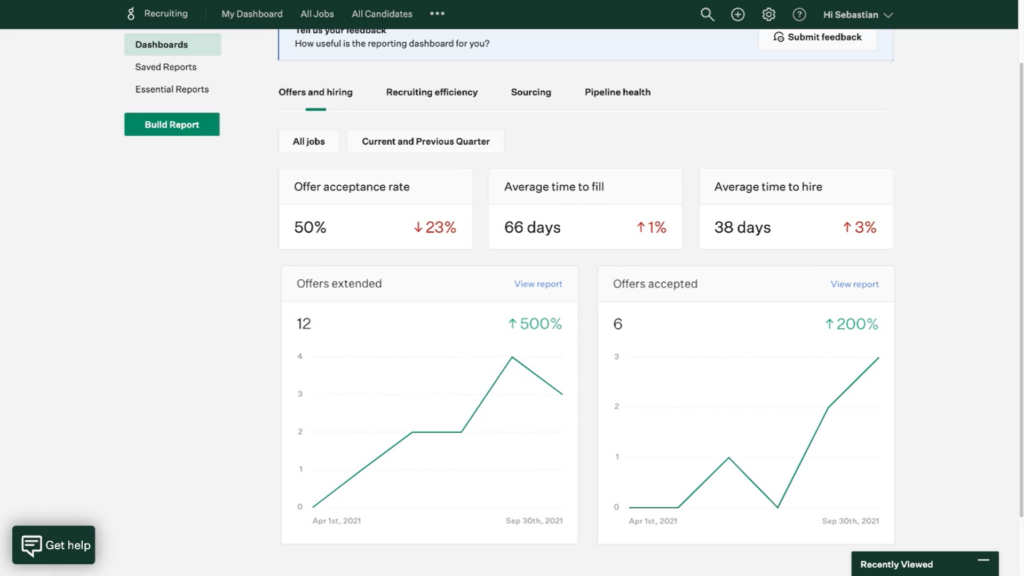The image size is (1024, 576).
Task: Expand the Hi Sebastian account menu
Action: [x=857, y=14]
